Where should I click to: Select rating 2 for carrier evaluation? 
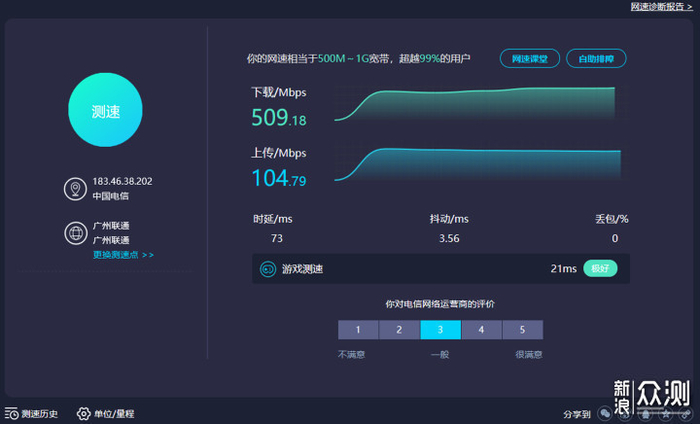pos(398,330)
